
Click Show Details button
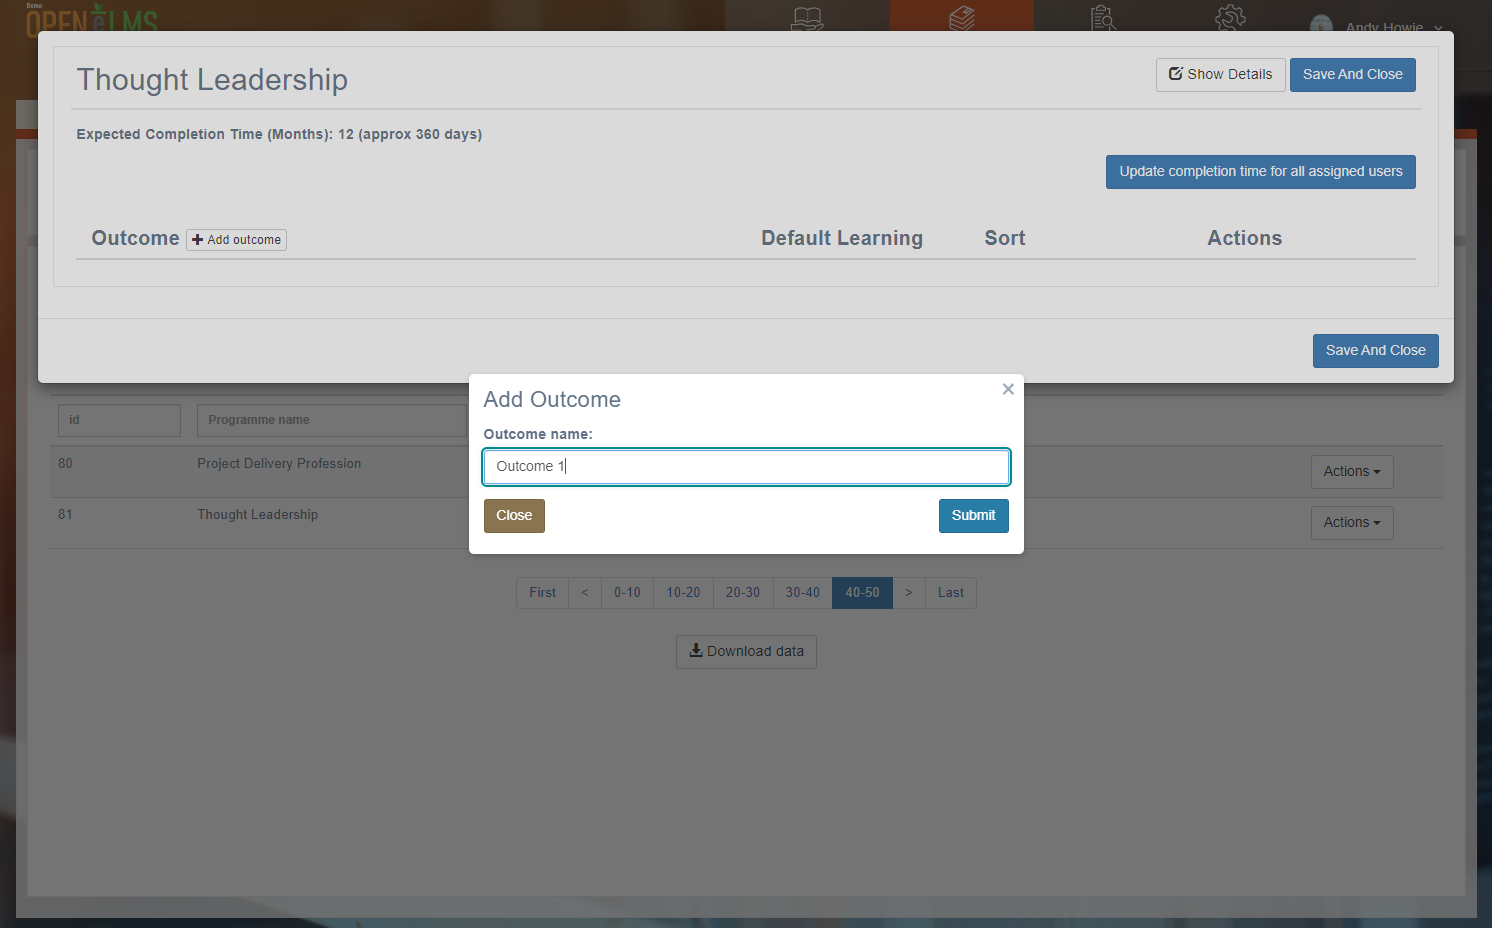(x=1220, y=75)
